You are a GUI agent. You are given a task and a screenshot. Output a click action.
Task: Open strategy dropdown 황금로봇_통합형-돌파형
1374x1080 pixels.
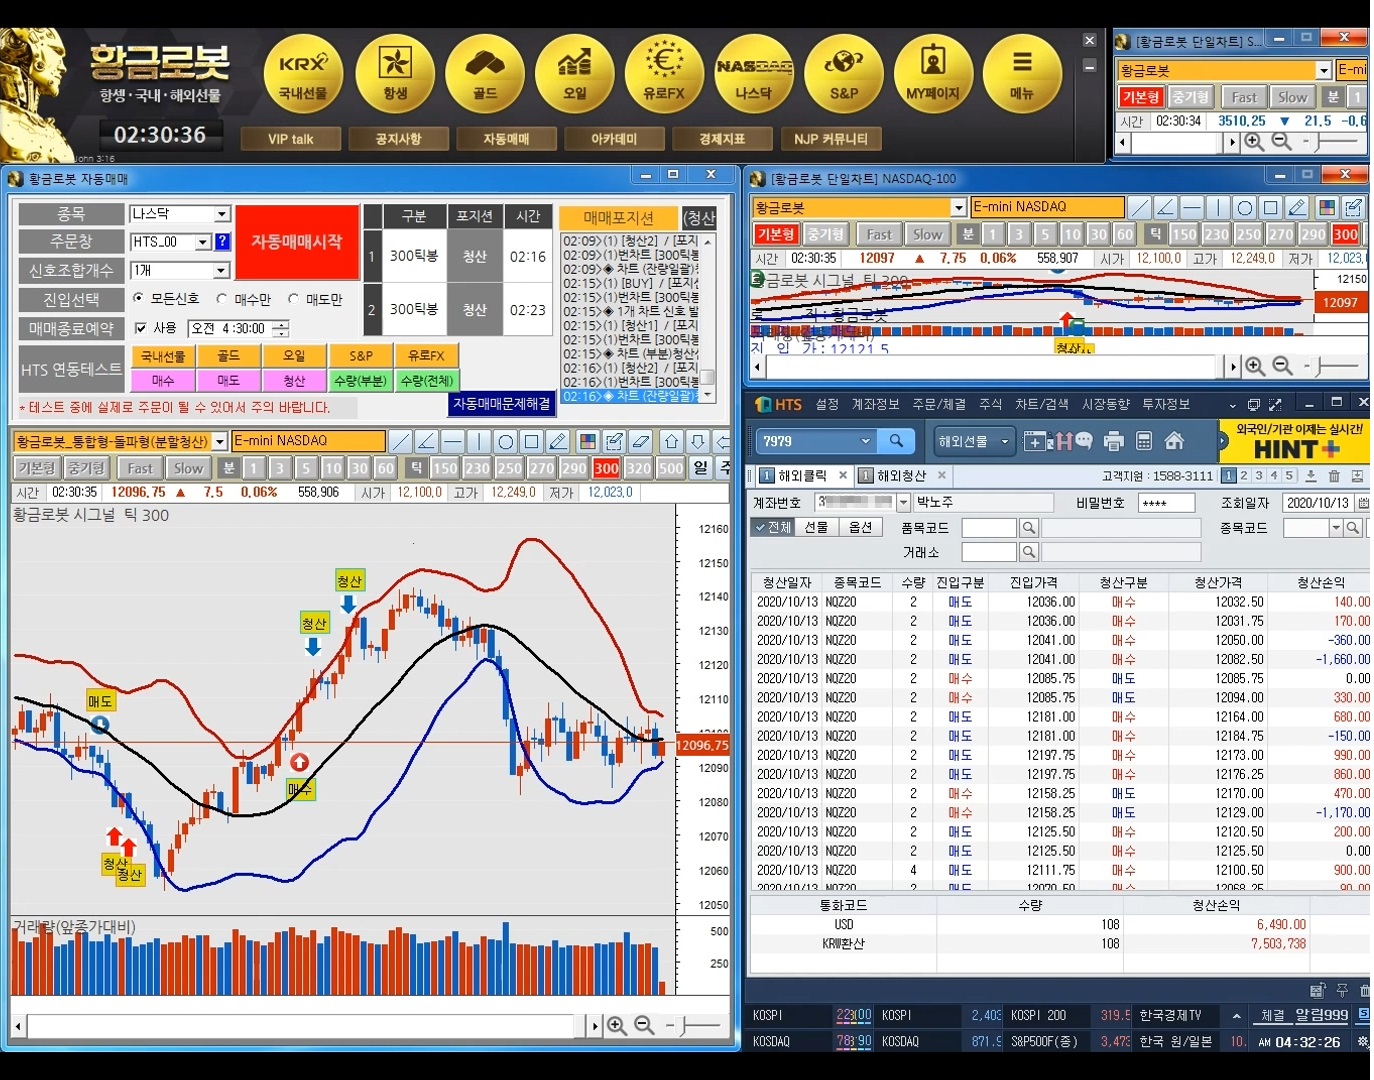tap(220, 442)
